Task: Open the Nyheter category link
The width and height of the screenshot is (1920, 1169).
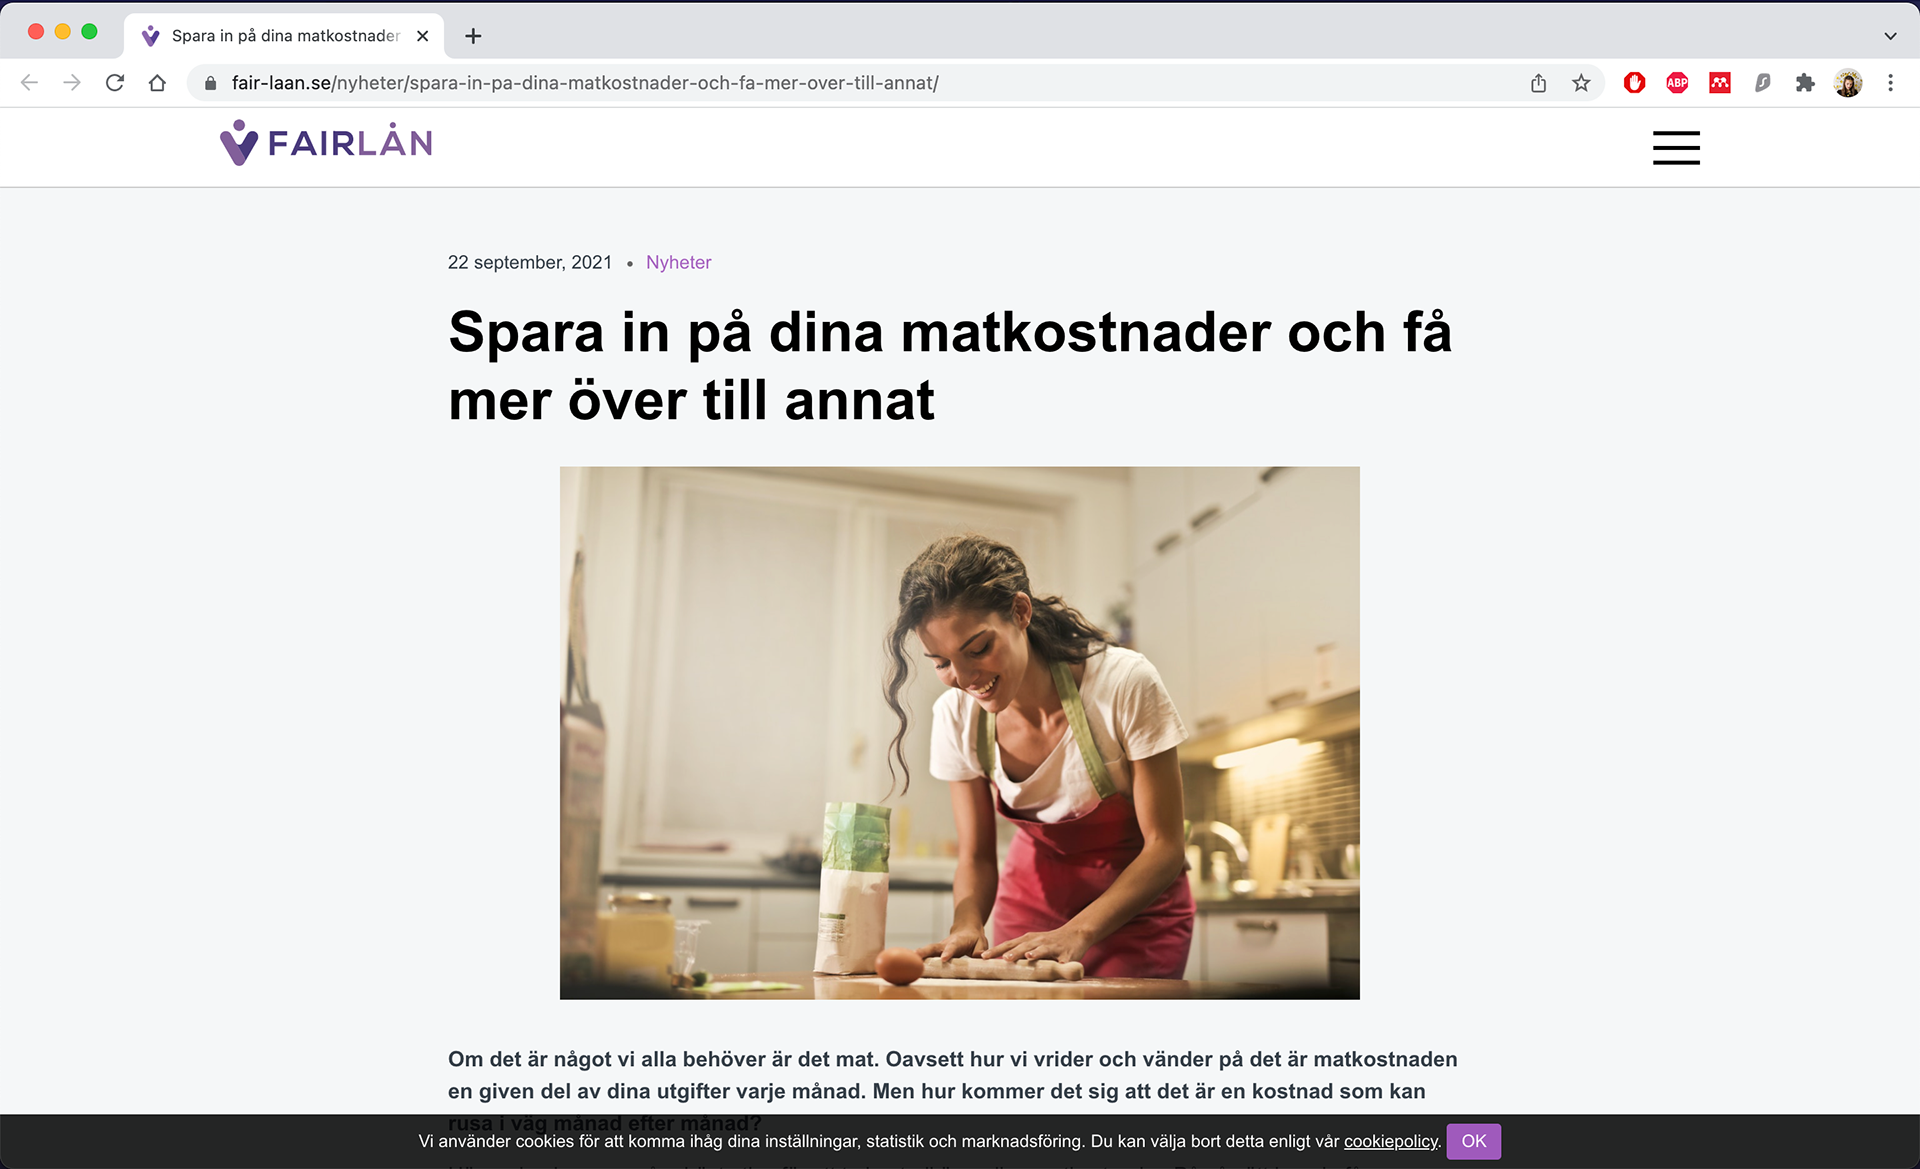Action: pos(678,262)
